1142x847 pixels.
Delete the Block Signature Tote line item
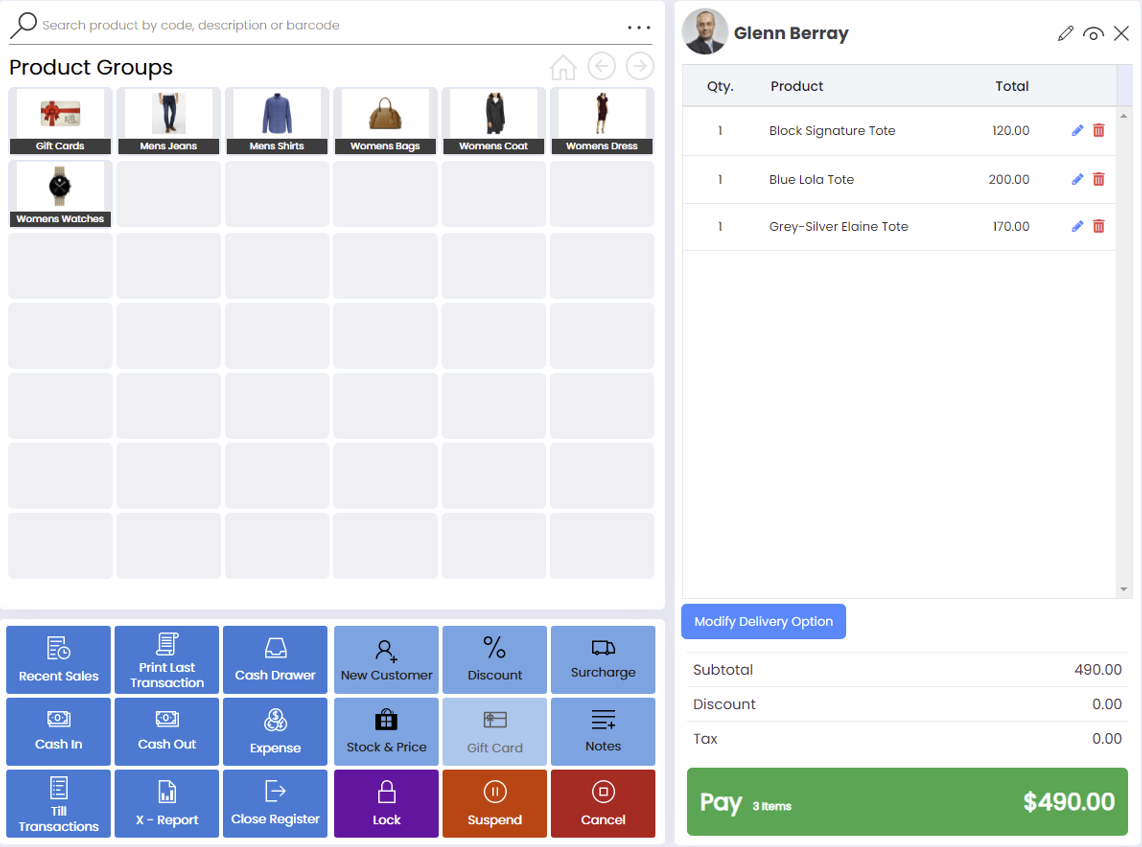click(1098, 131)
